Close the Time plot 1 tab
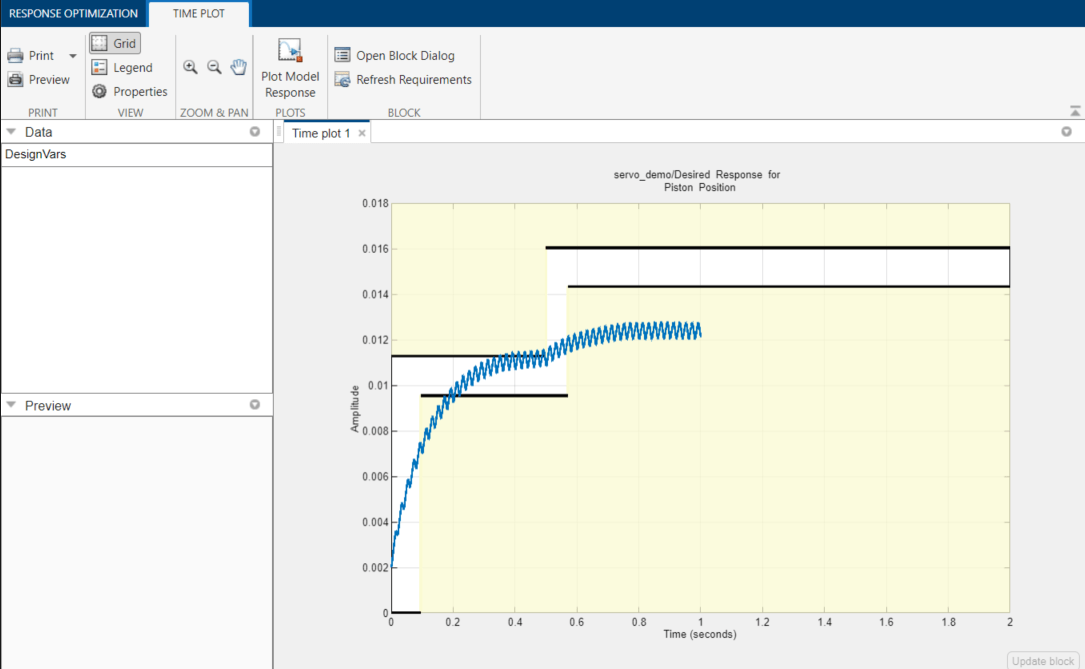Image resolution: width=1085 pixels, height=669 pixels. pyautogui.click(x=362, y=133)
